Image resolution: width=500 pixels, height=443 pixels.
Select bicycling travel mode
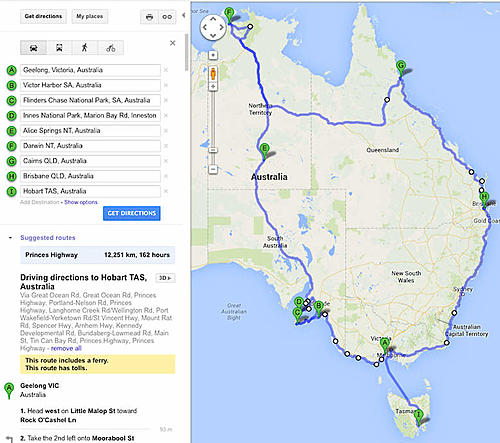(x=111, y=48)
